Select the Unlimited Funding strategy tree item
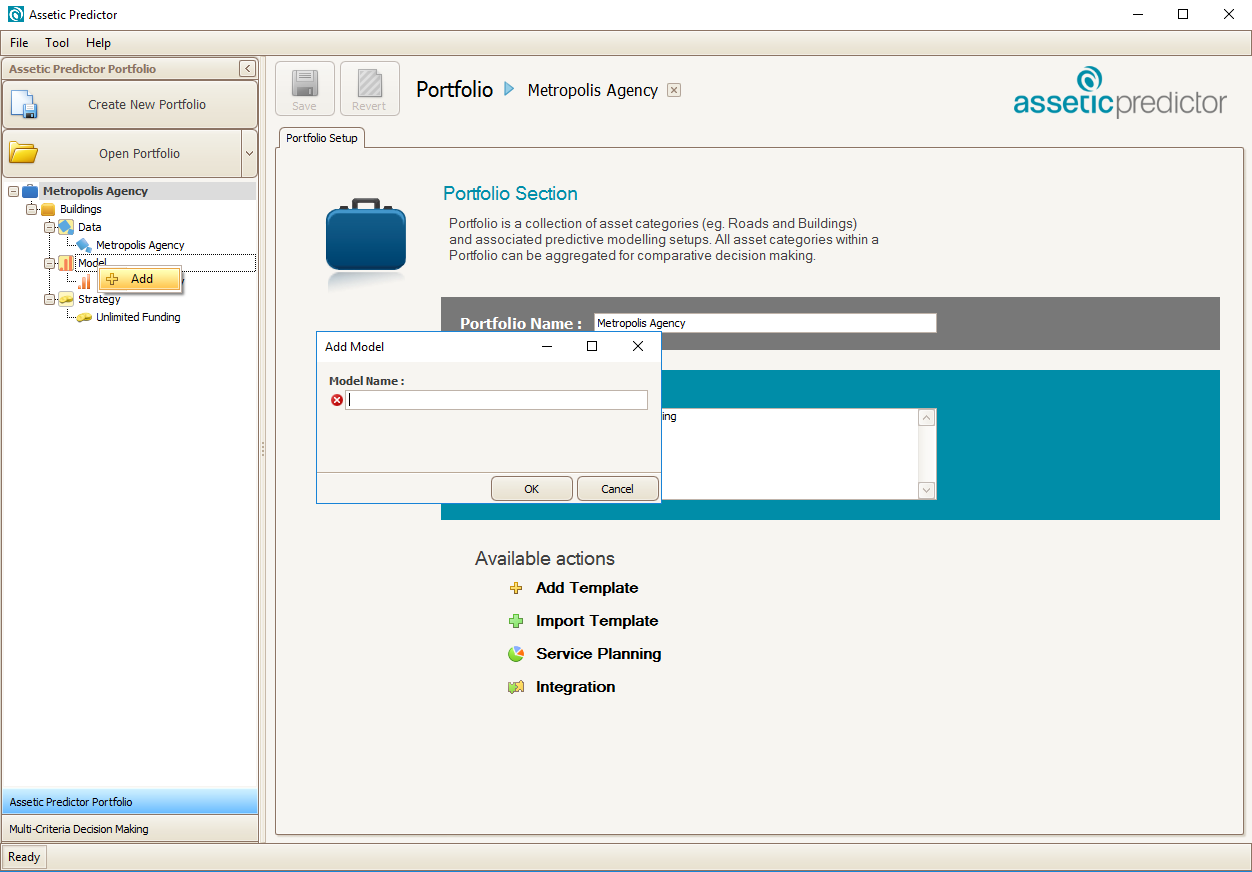1252x872 pixels. pyautogui.click(x=138, y=317)
